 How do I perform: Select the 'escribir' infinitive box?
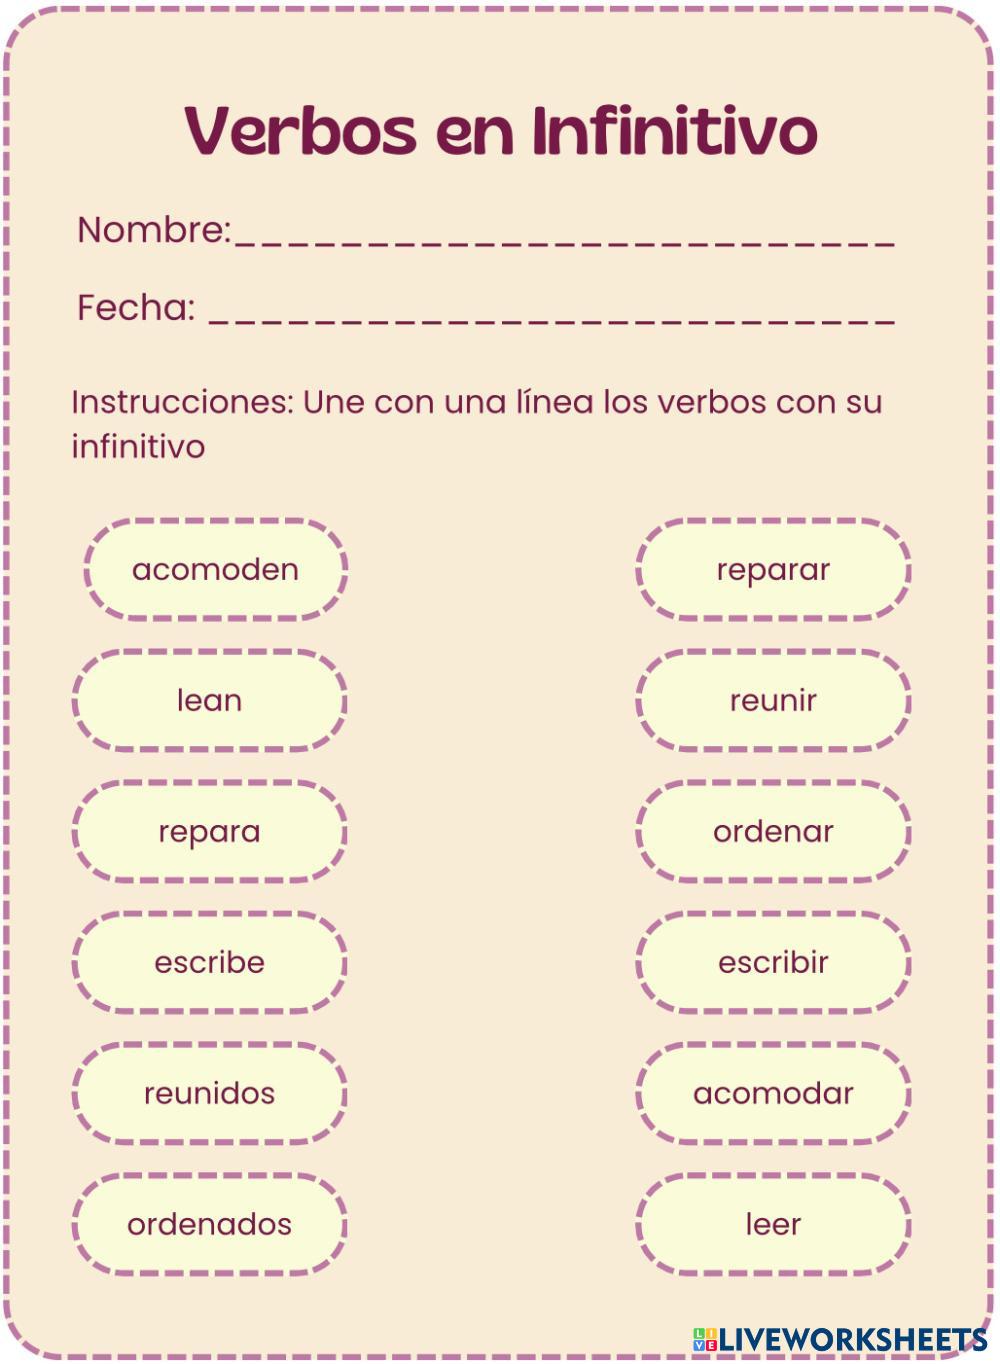click(773, 963)
